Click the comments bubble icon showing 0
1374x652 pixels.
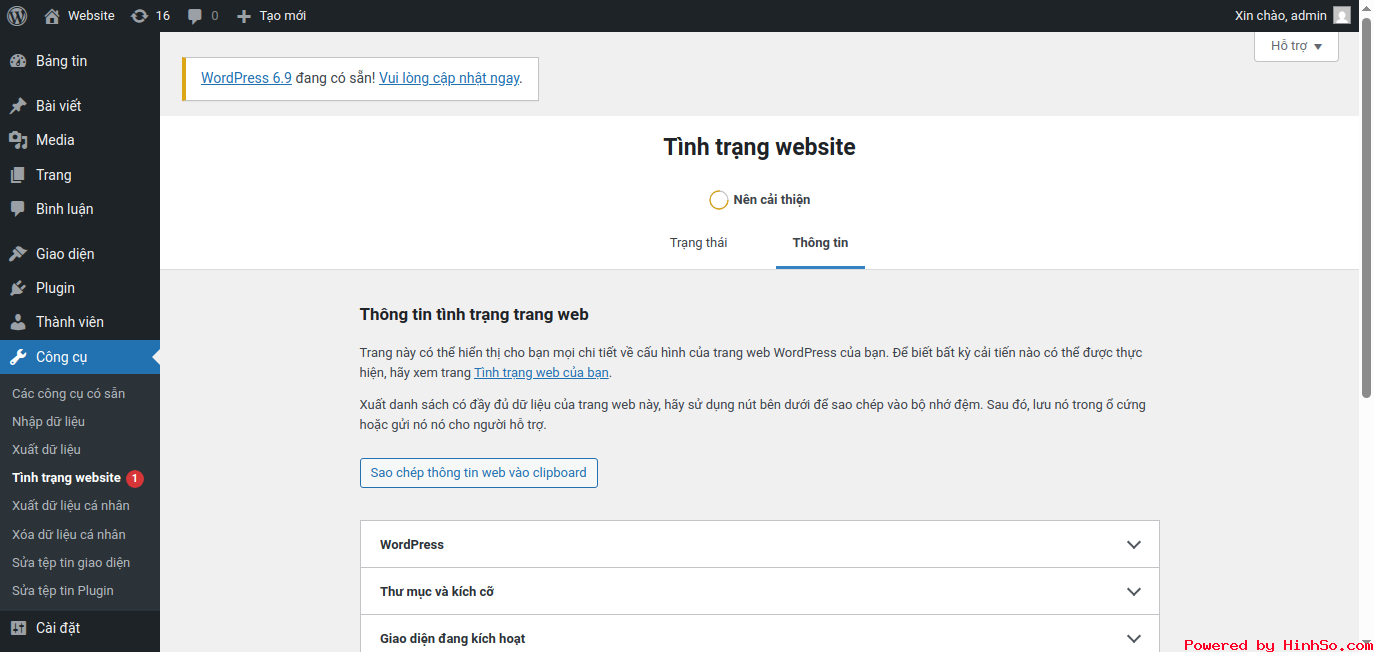pos(196,15)
